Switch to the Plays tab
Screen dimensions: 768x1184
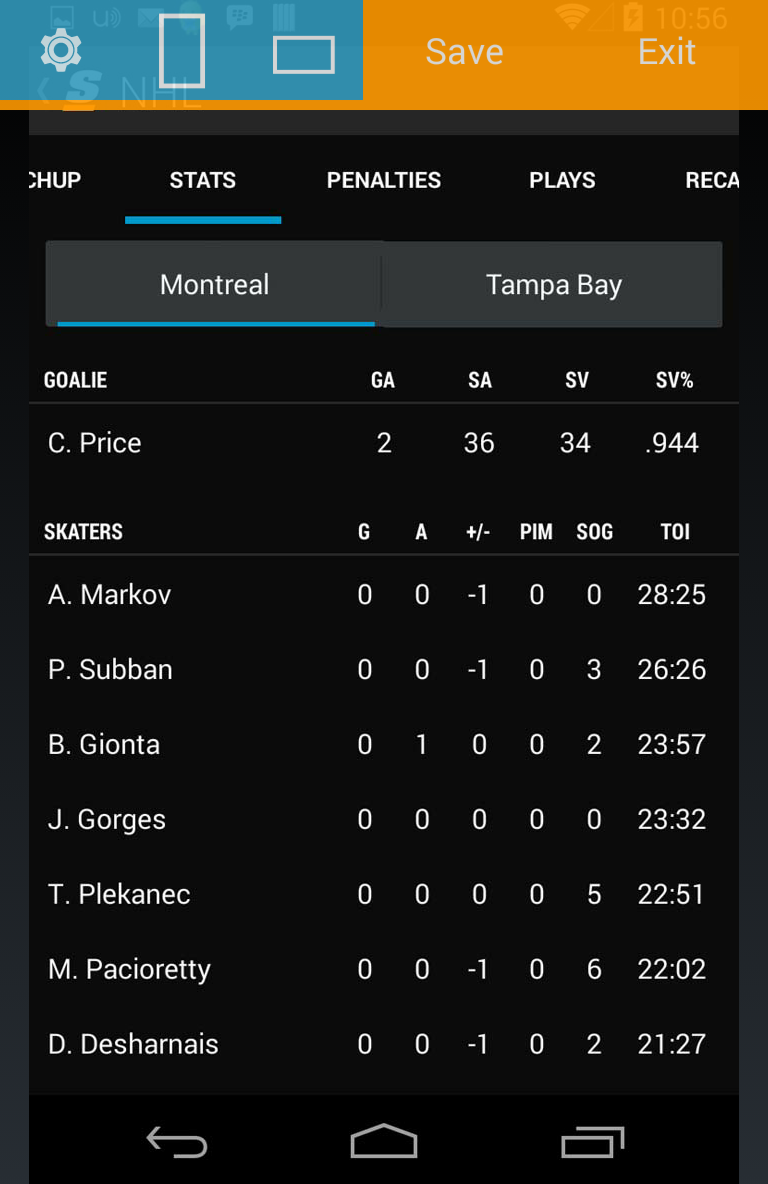[x=562, y=180]
